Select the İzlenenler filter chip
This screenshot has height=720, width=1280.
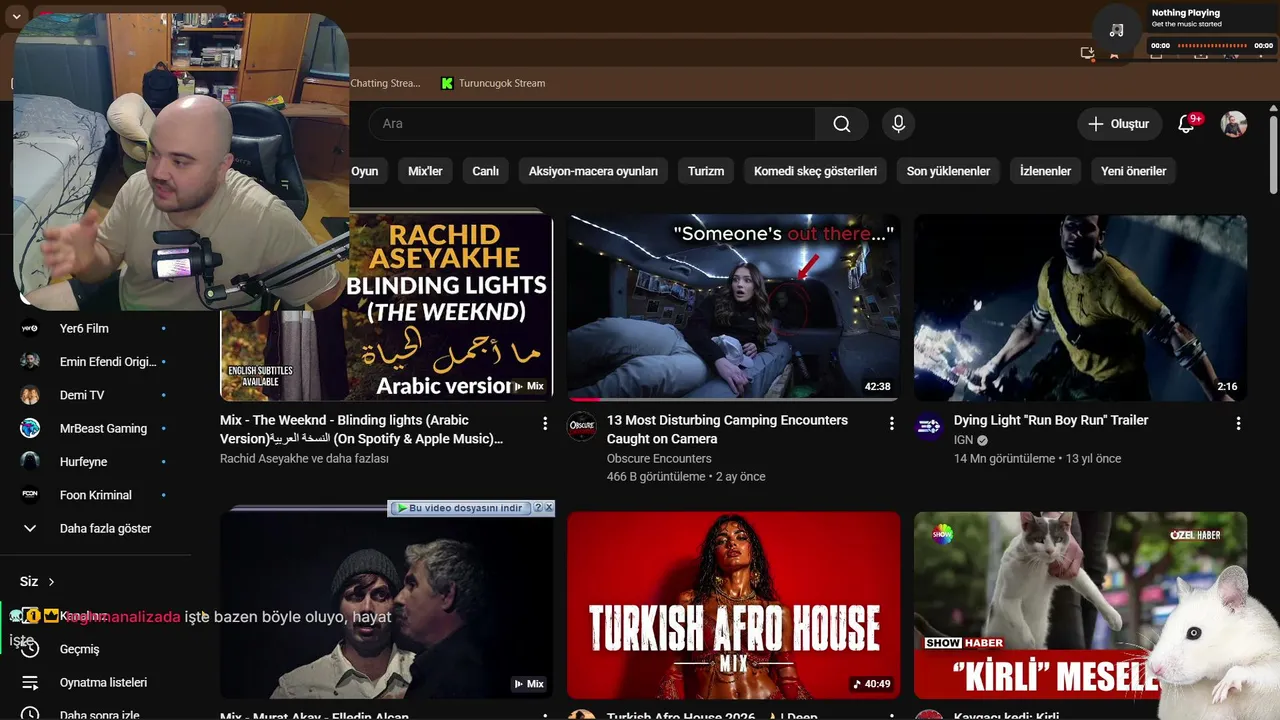[1045, 171]
